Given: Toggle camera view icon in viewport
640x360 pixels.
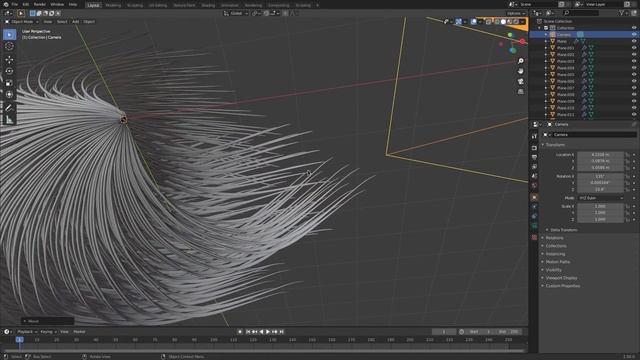Looking at the screenshot, I should pos(521,81).
